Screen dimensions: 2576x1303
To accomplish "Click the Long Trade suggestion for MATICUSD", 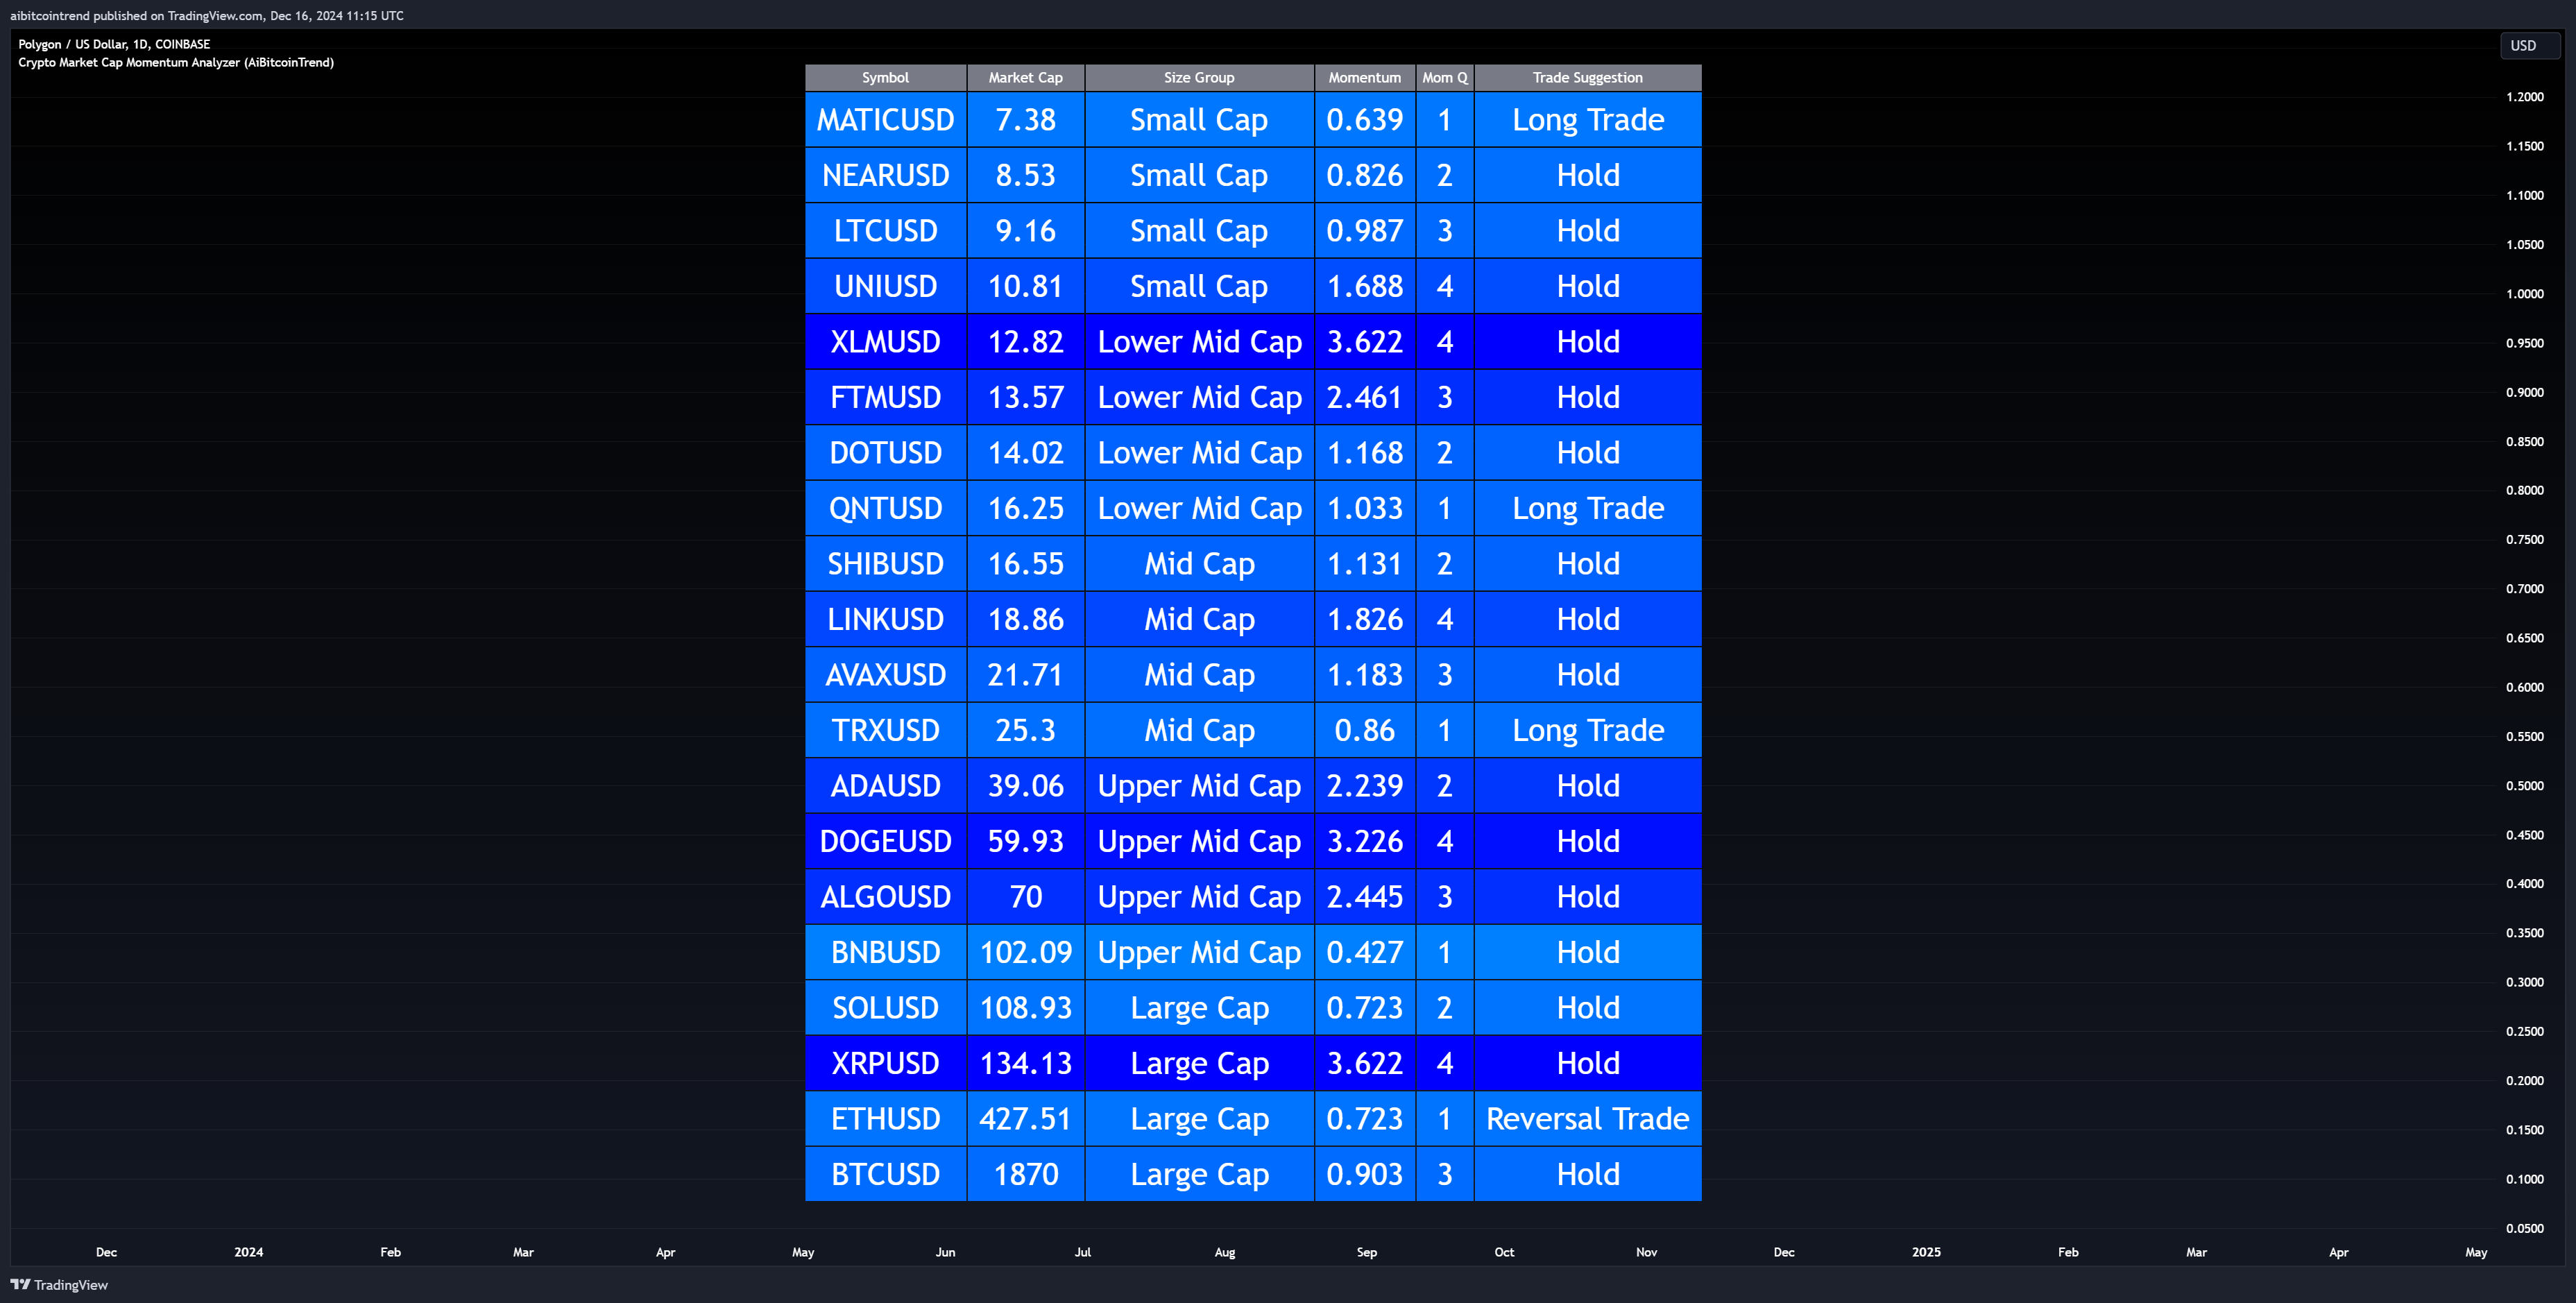I will [1588, 120].
